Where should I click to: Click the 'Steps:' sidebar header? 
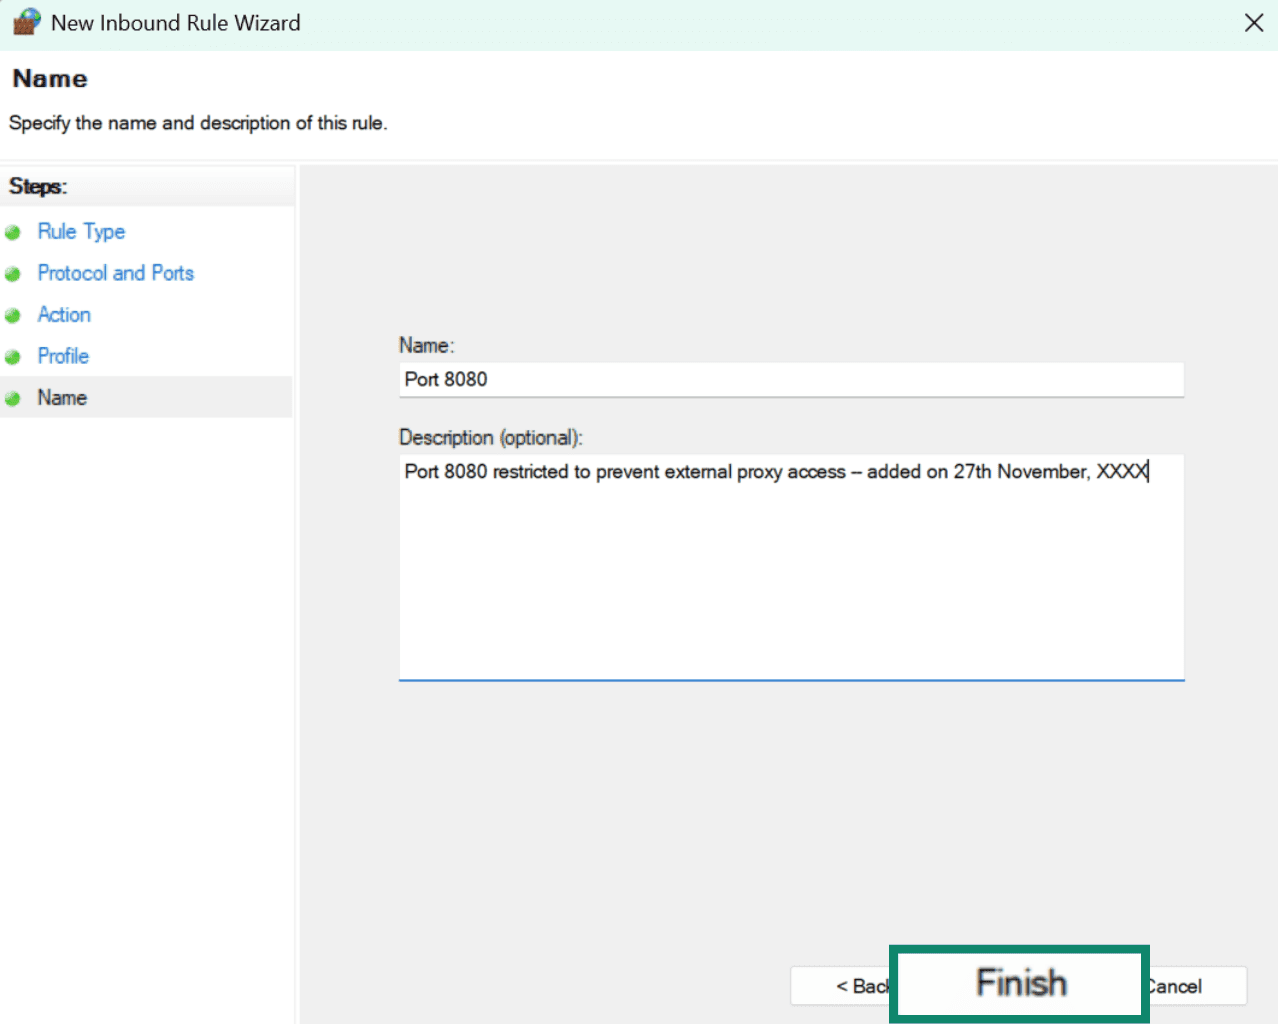(x=38, y=187)
